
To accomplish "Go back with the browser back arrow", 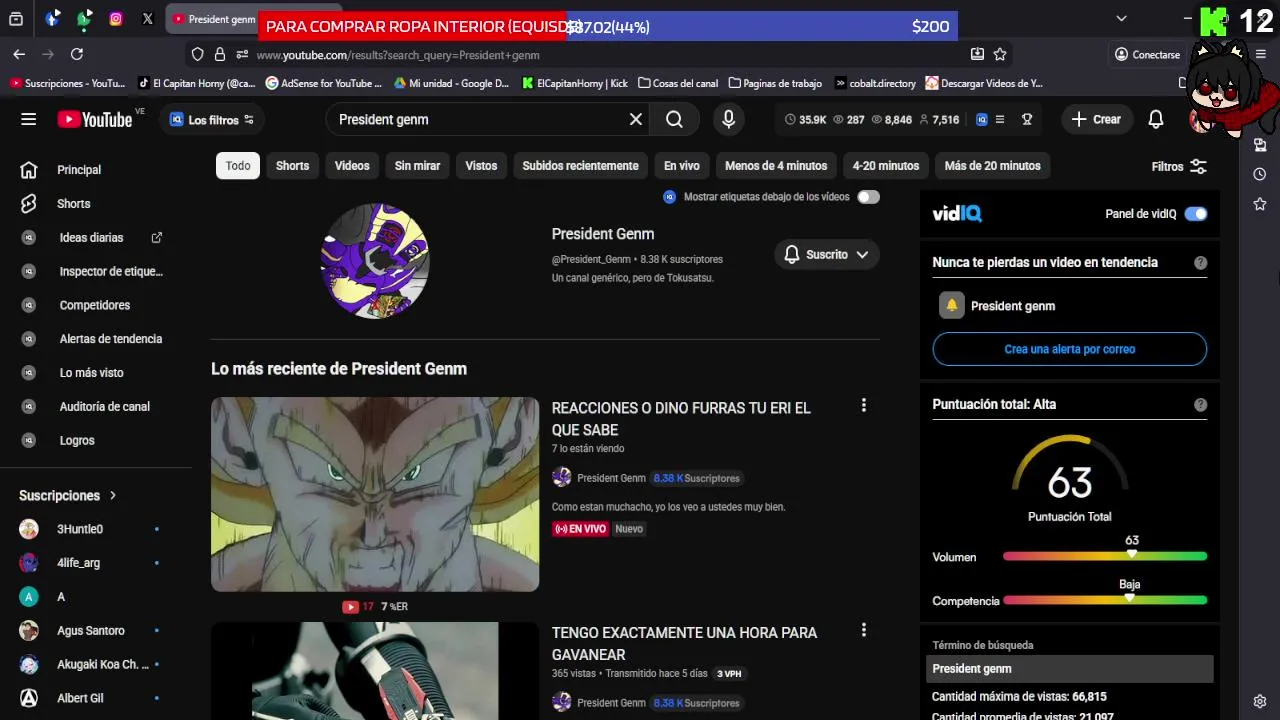I will [19, 54].
